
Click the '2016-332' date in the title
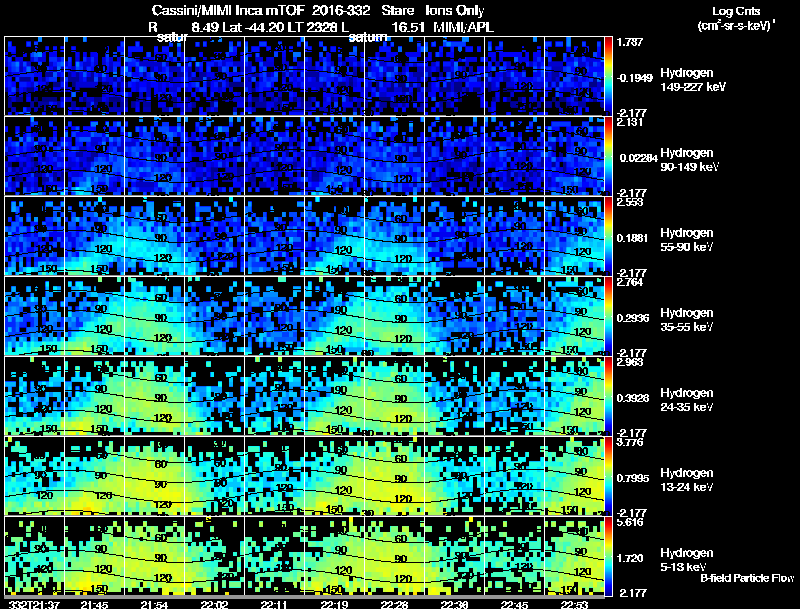click(341, 10)
